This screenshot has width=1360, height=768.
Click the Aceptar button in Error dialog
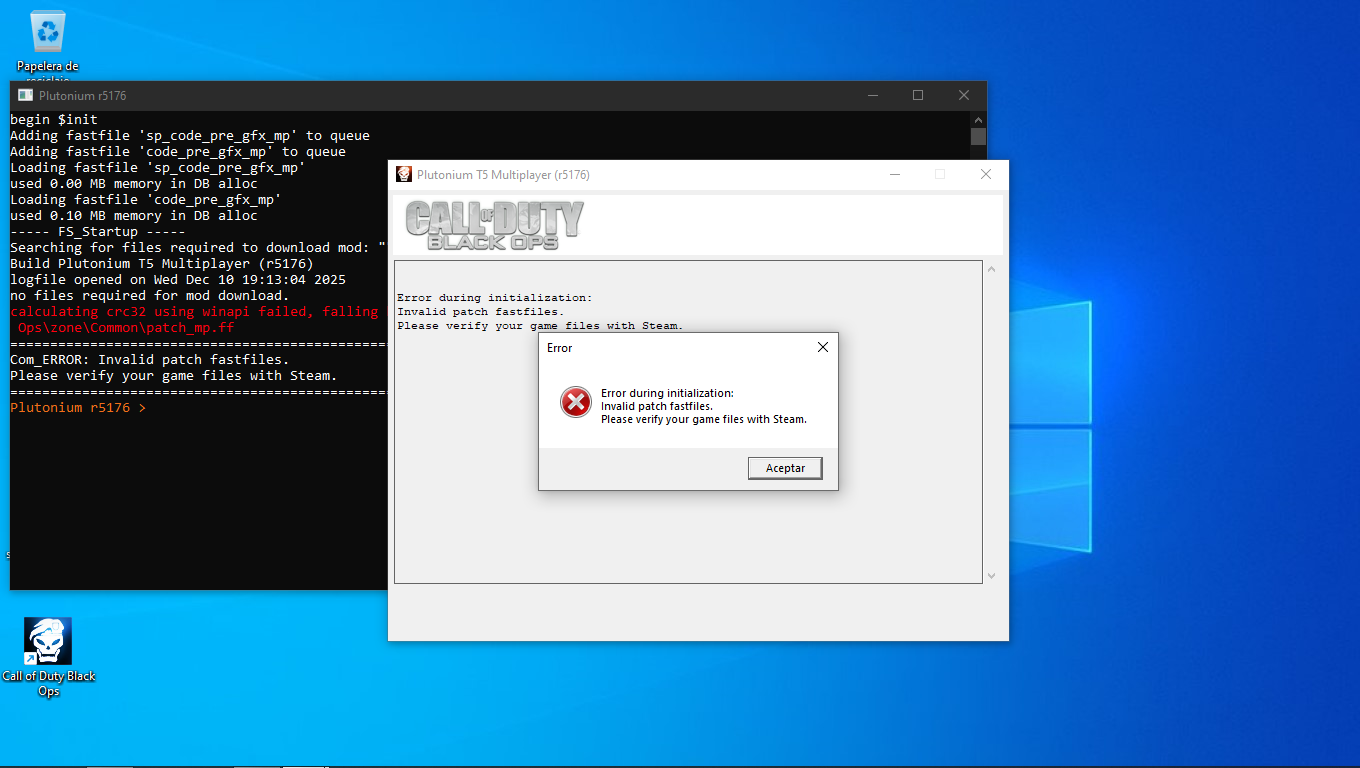785,468
